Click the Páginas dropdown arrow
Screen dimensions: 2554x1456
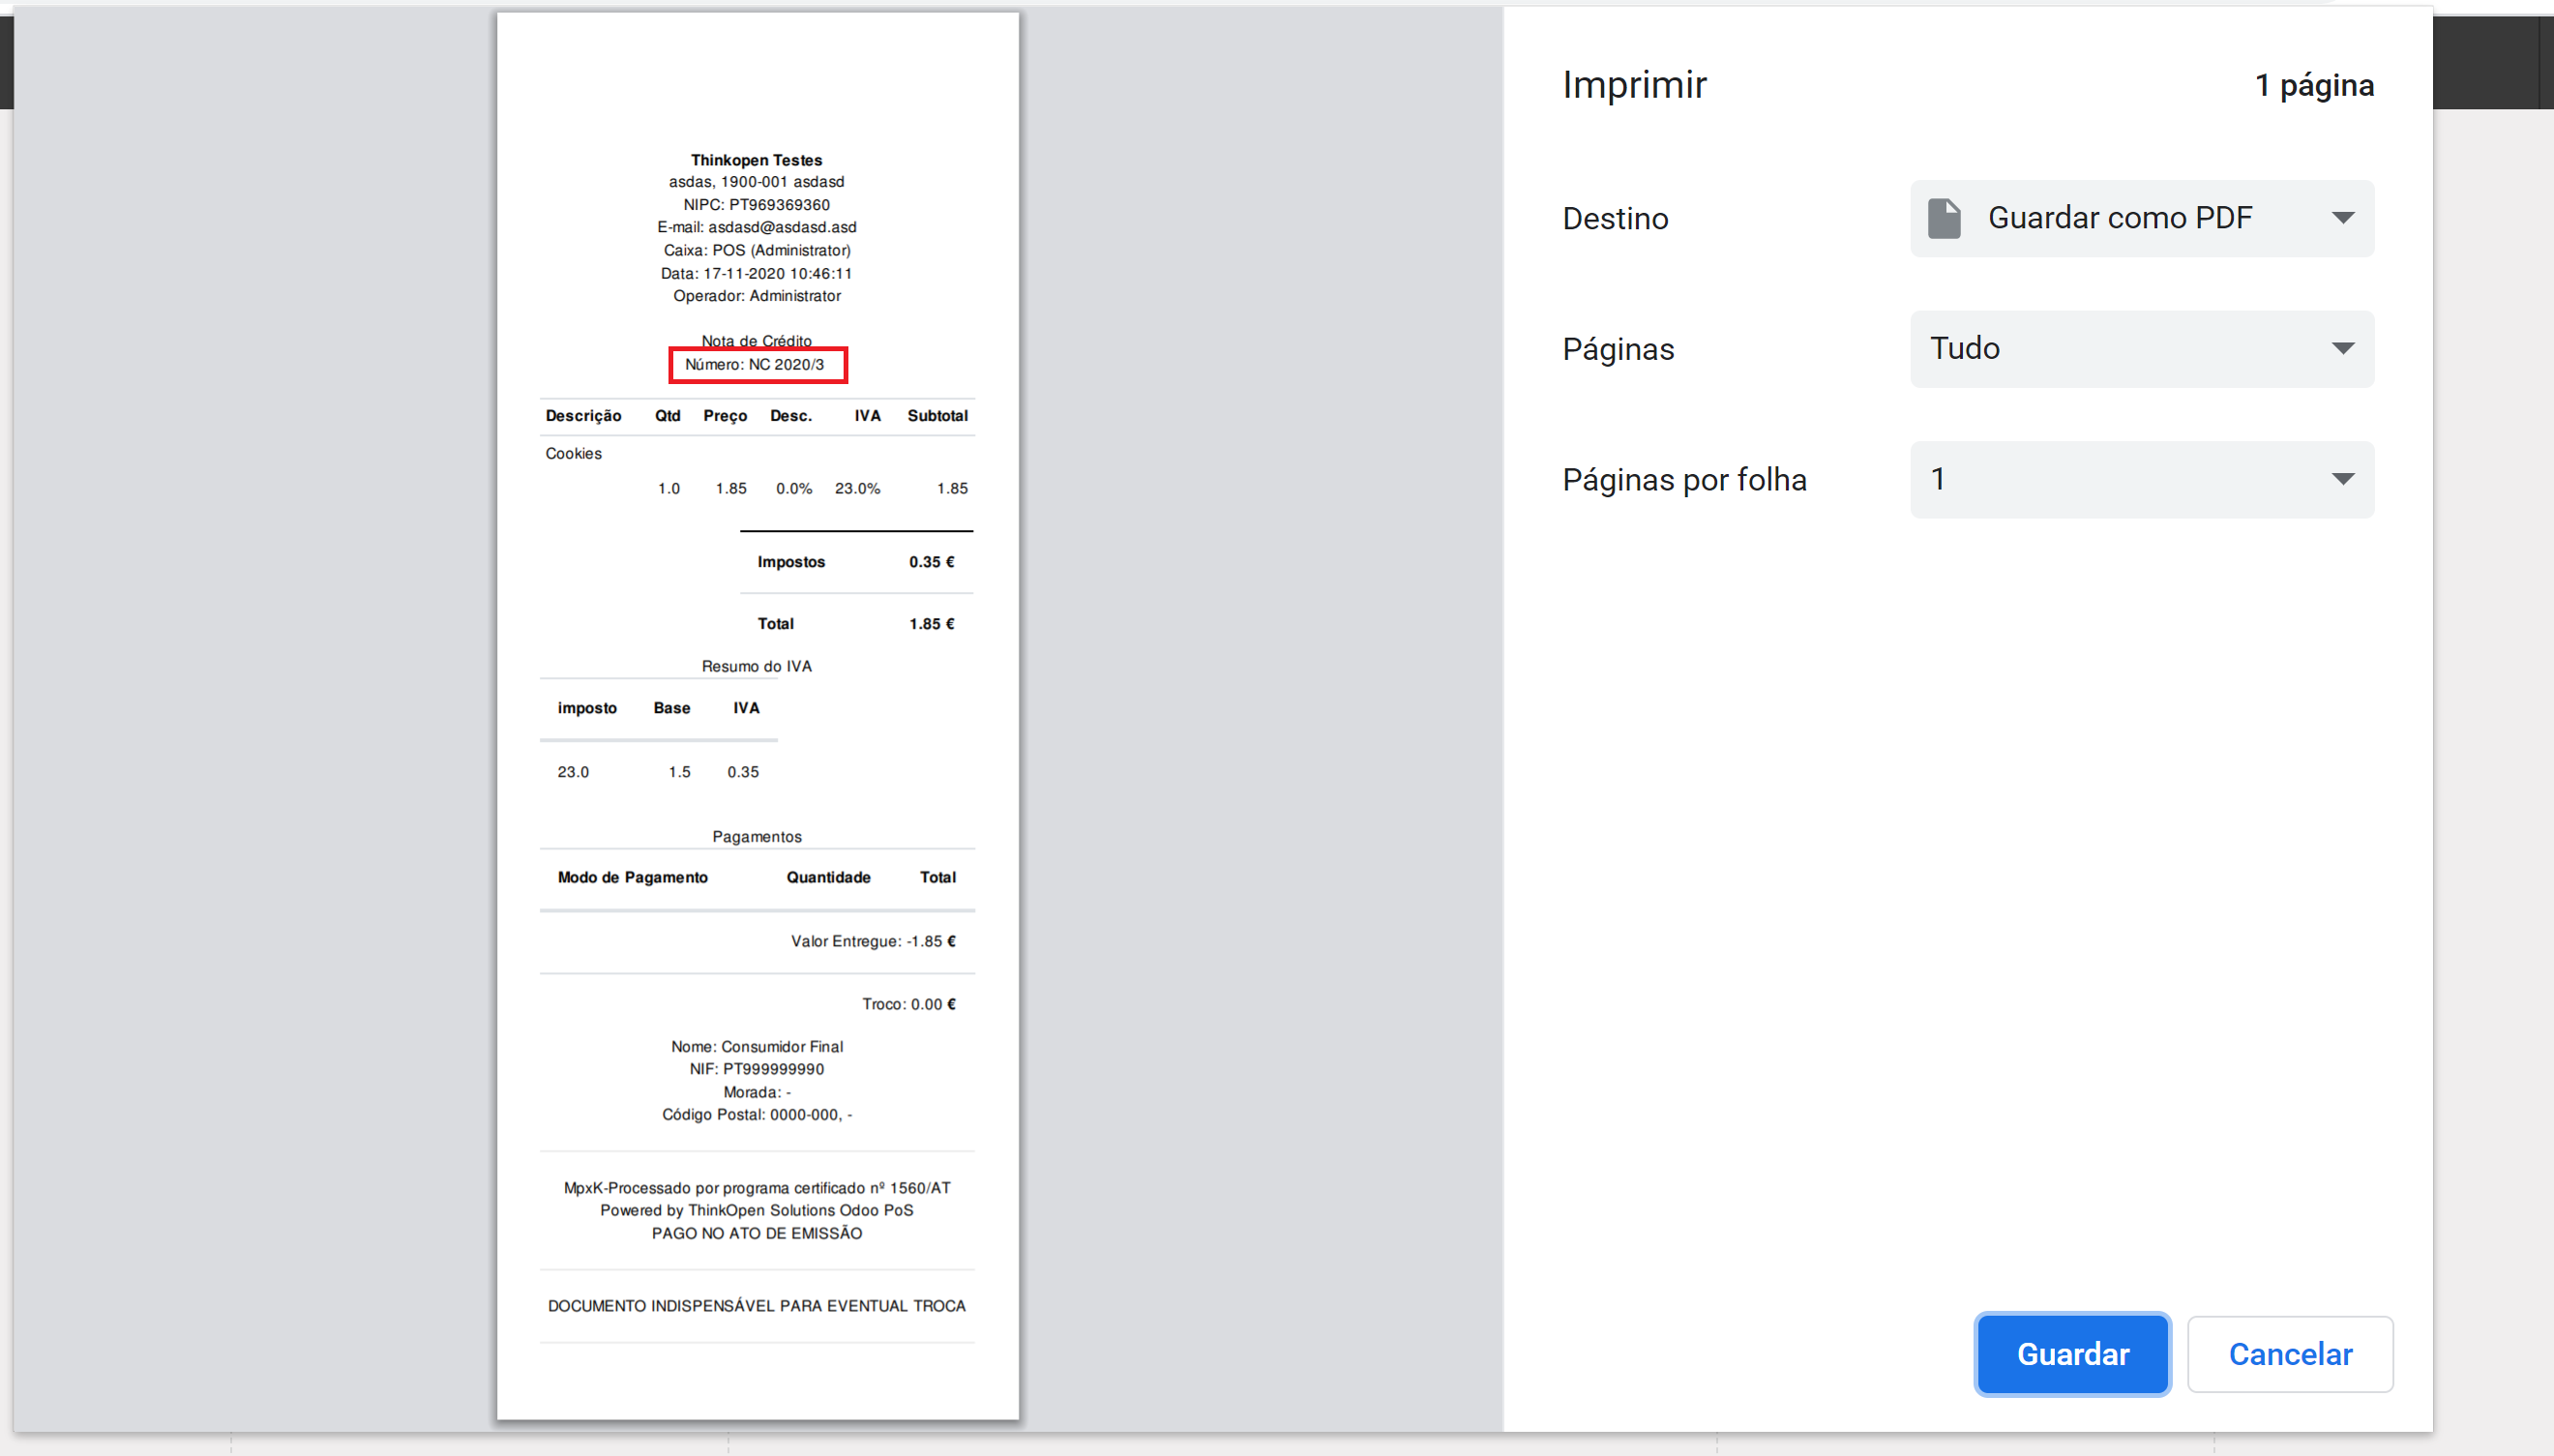[2342, 349]
